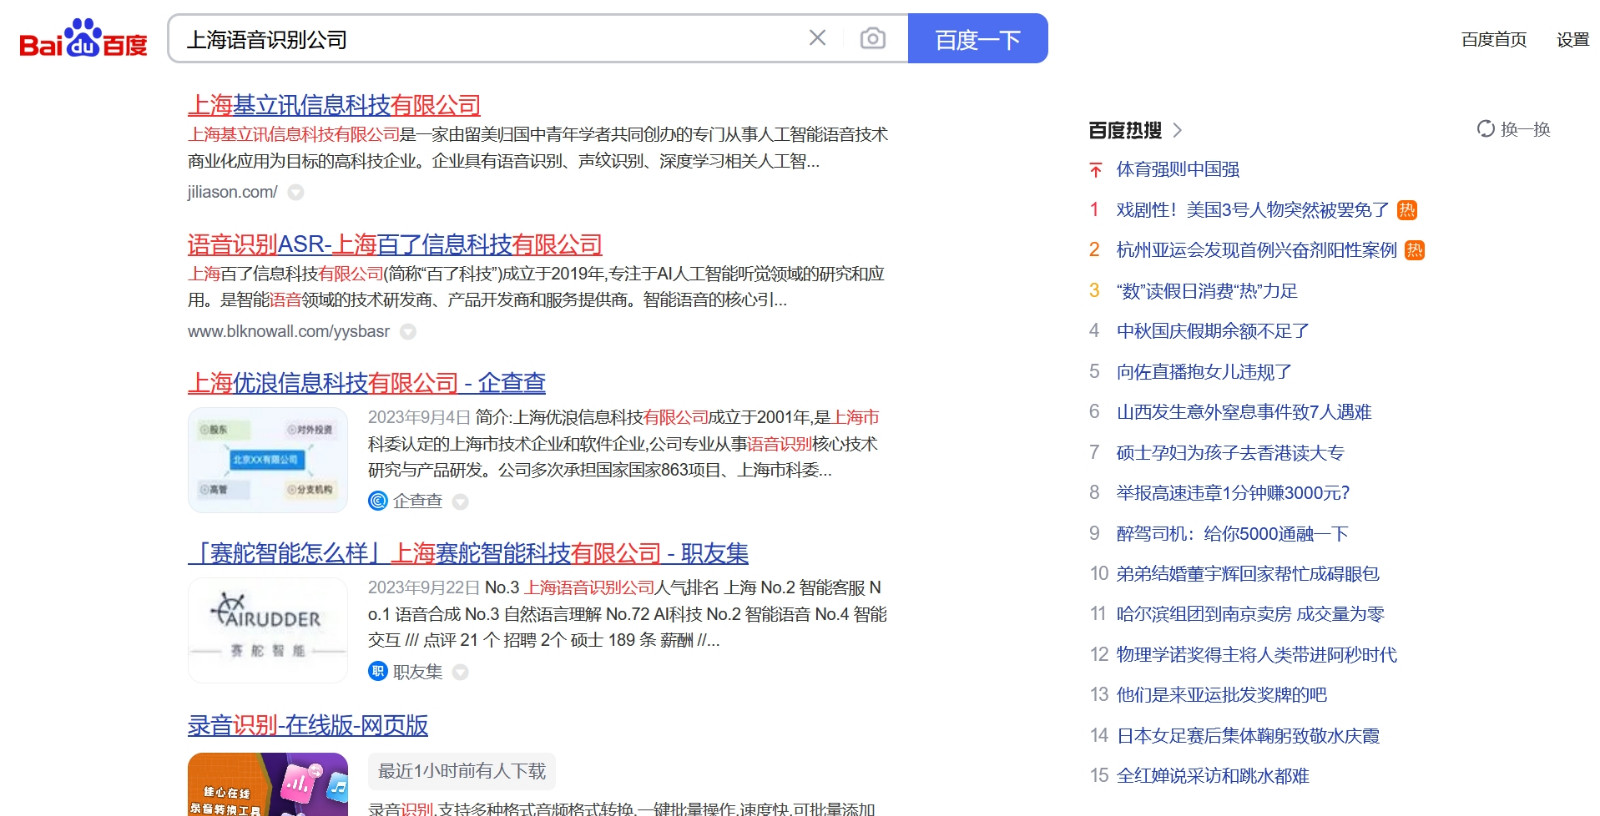The width and height of the screenshot is (1600, 816).
Task: Click the 企查查 source logo icon
Action: click(378, 501)
